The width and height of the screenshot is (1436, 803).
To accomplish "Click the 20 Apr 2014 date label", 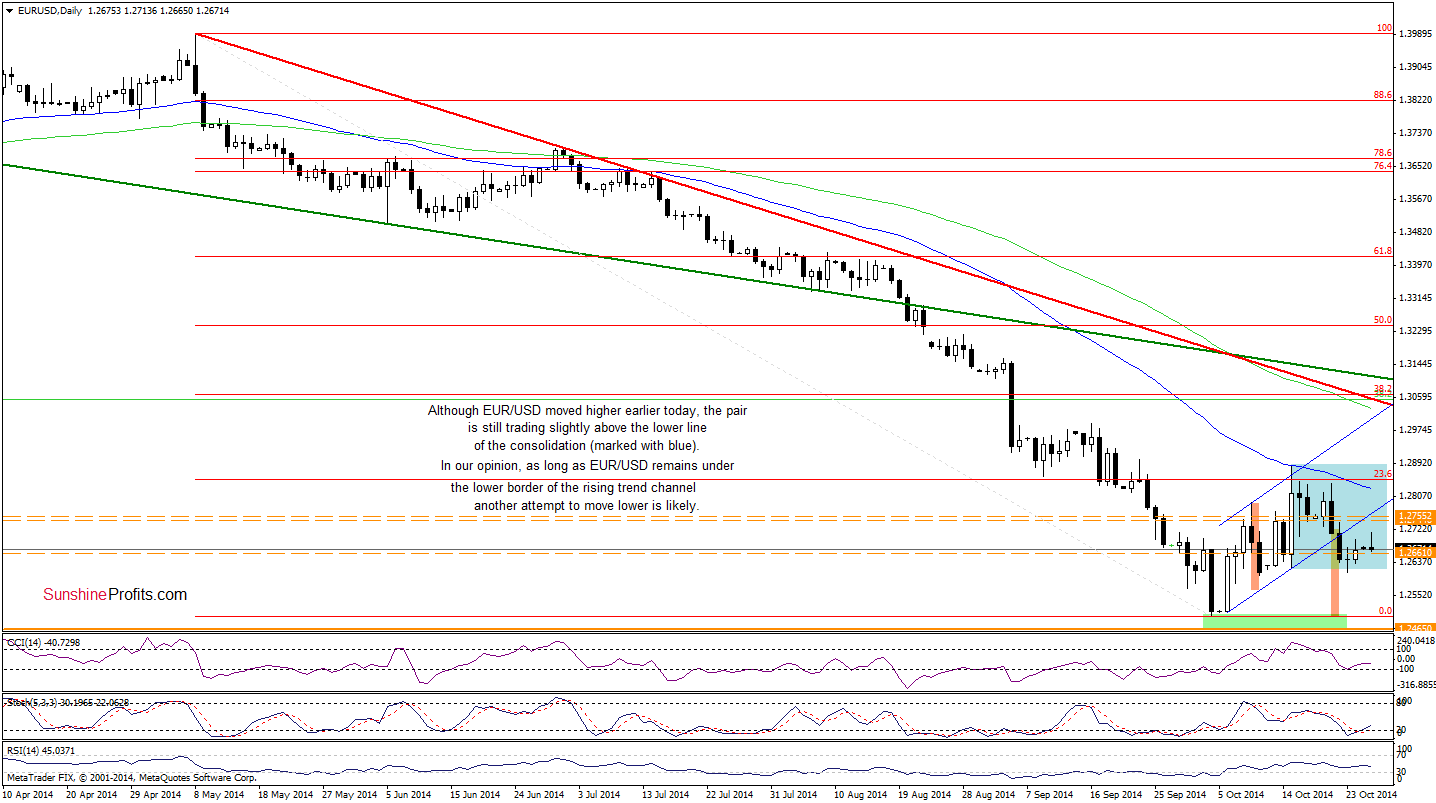I will [x=94, y=794].
